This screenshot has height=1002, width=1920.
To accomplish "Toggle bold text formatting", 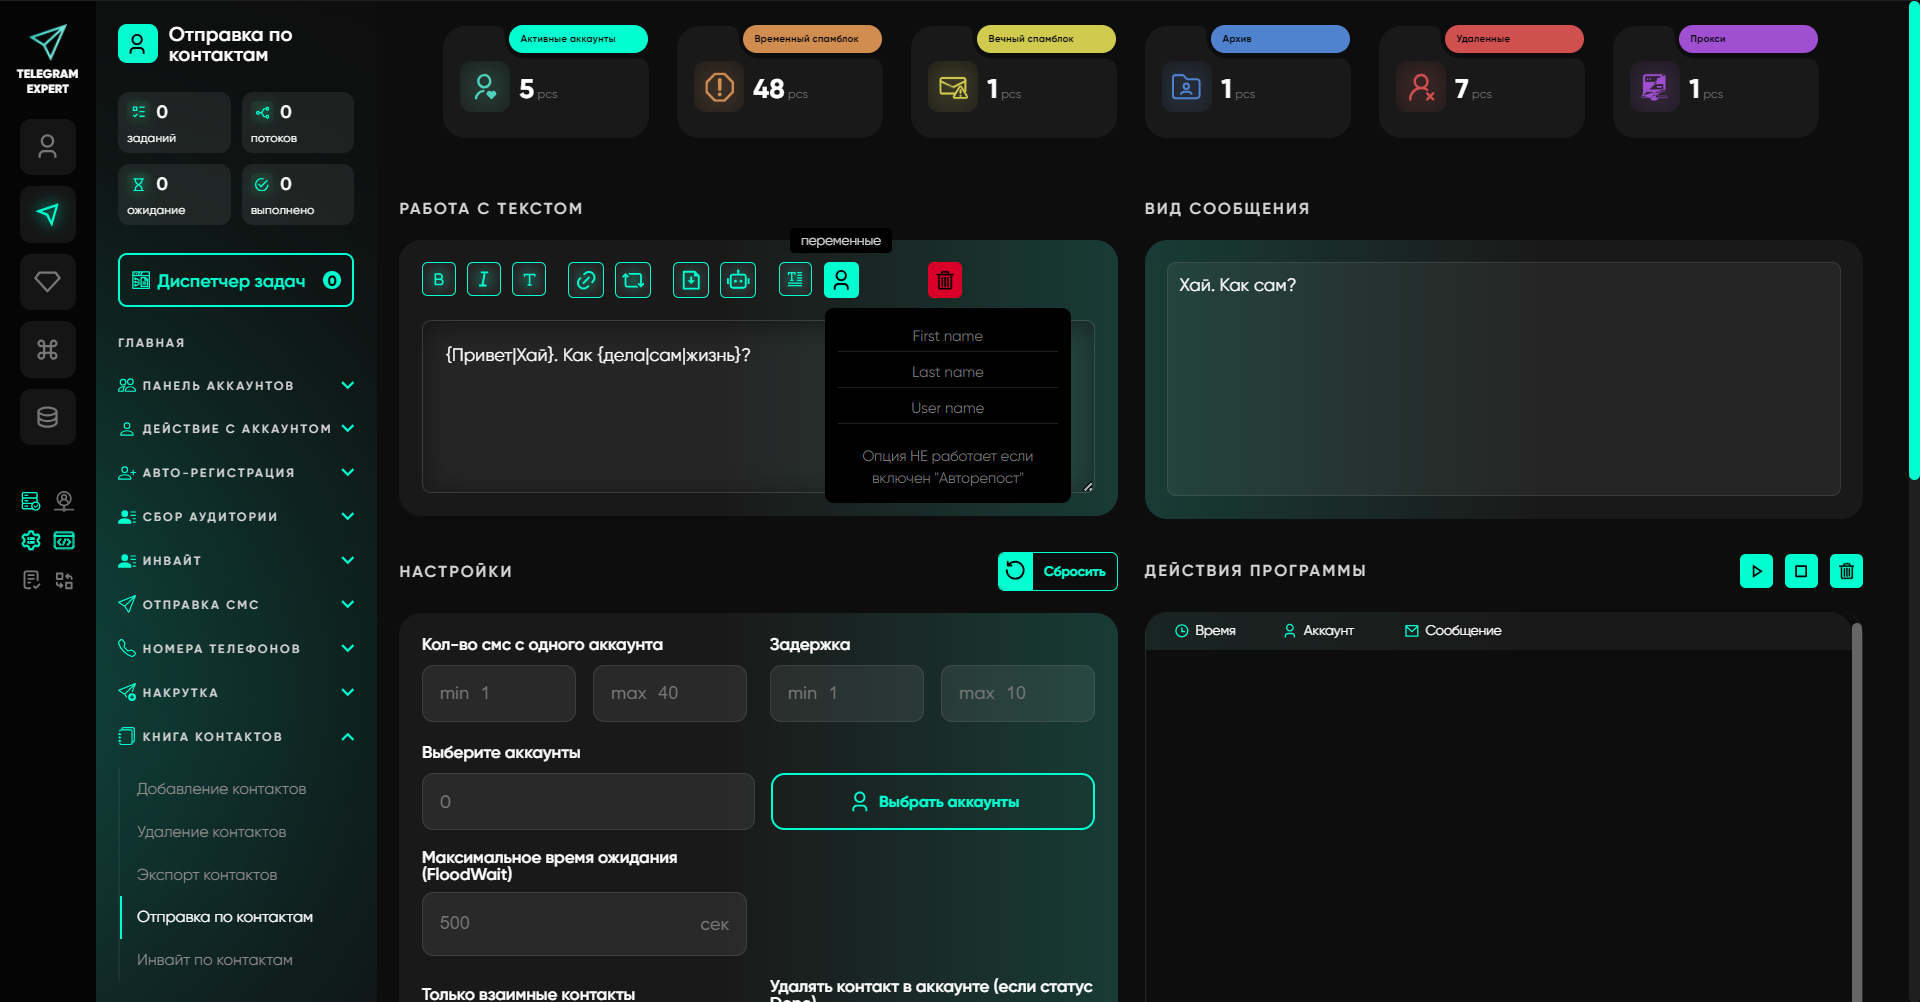I will point(438,280).
